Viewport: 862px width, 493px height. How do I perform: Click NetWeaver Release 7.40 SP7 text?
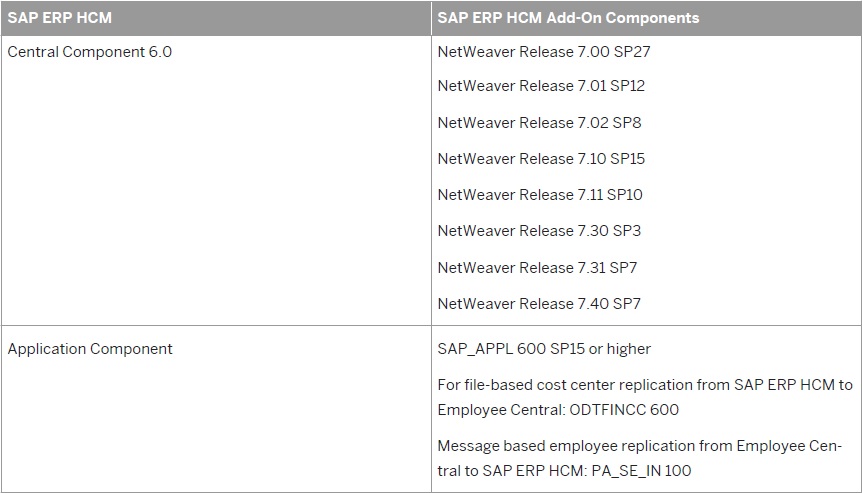[x=539, y=303]
